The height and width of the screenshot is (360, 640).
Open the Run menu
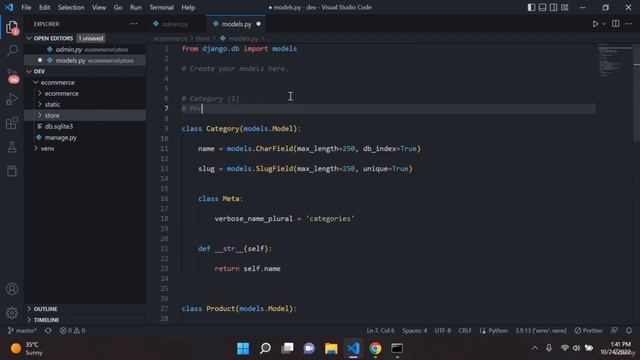tap(136, 7)
